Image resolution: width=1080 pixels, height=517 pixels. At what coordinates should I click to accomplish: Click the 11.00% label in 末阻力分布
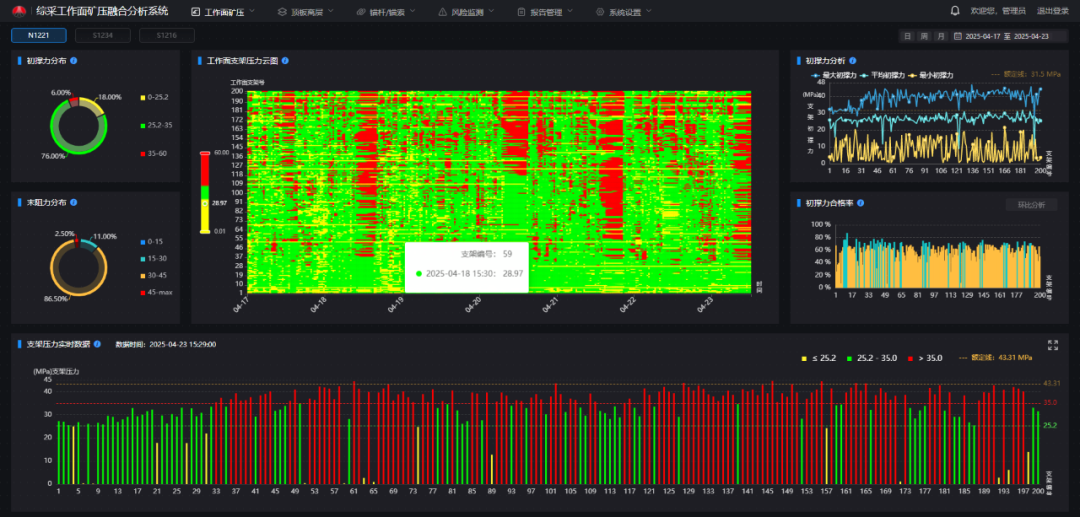tap(105, 236)
